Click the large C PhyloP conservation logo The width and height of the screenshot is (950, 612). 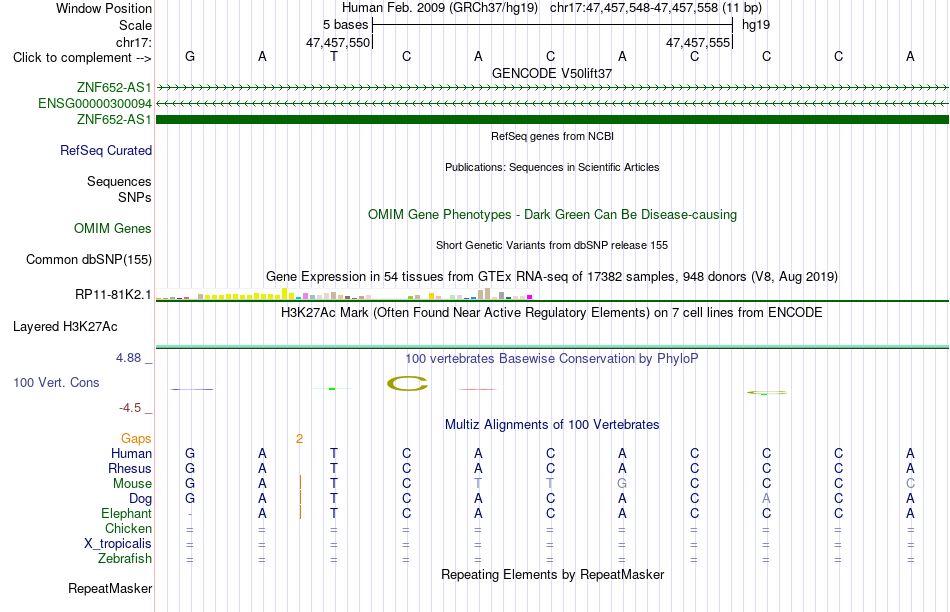(x=407, y=384)
